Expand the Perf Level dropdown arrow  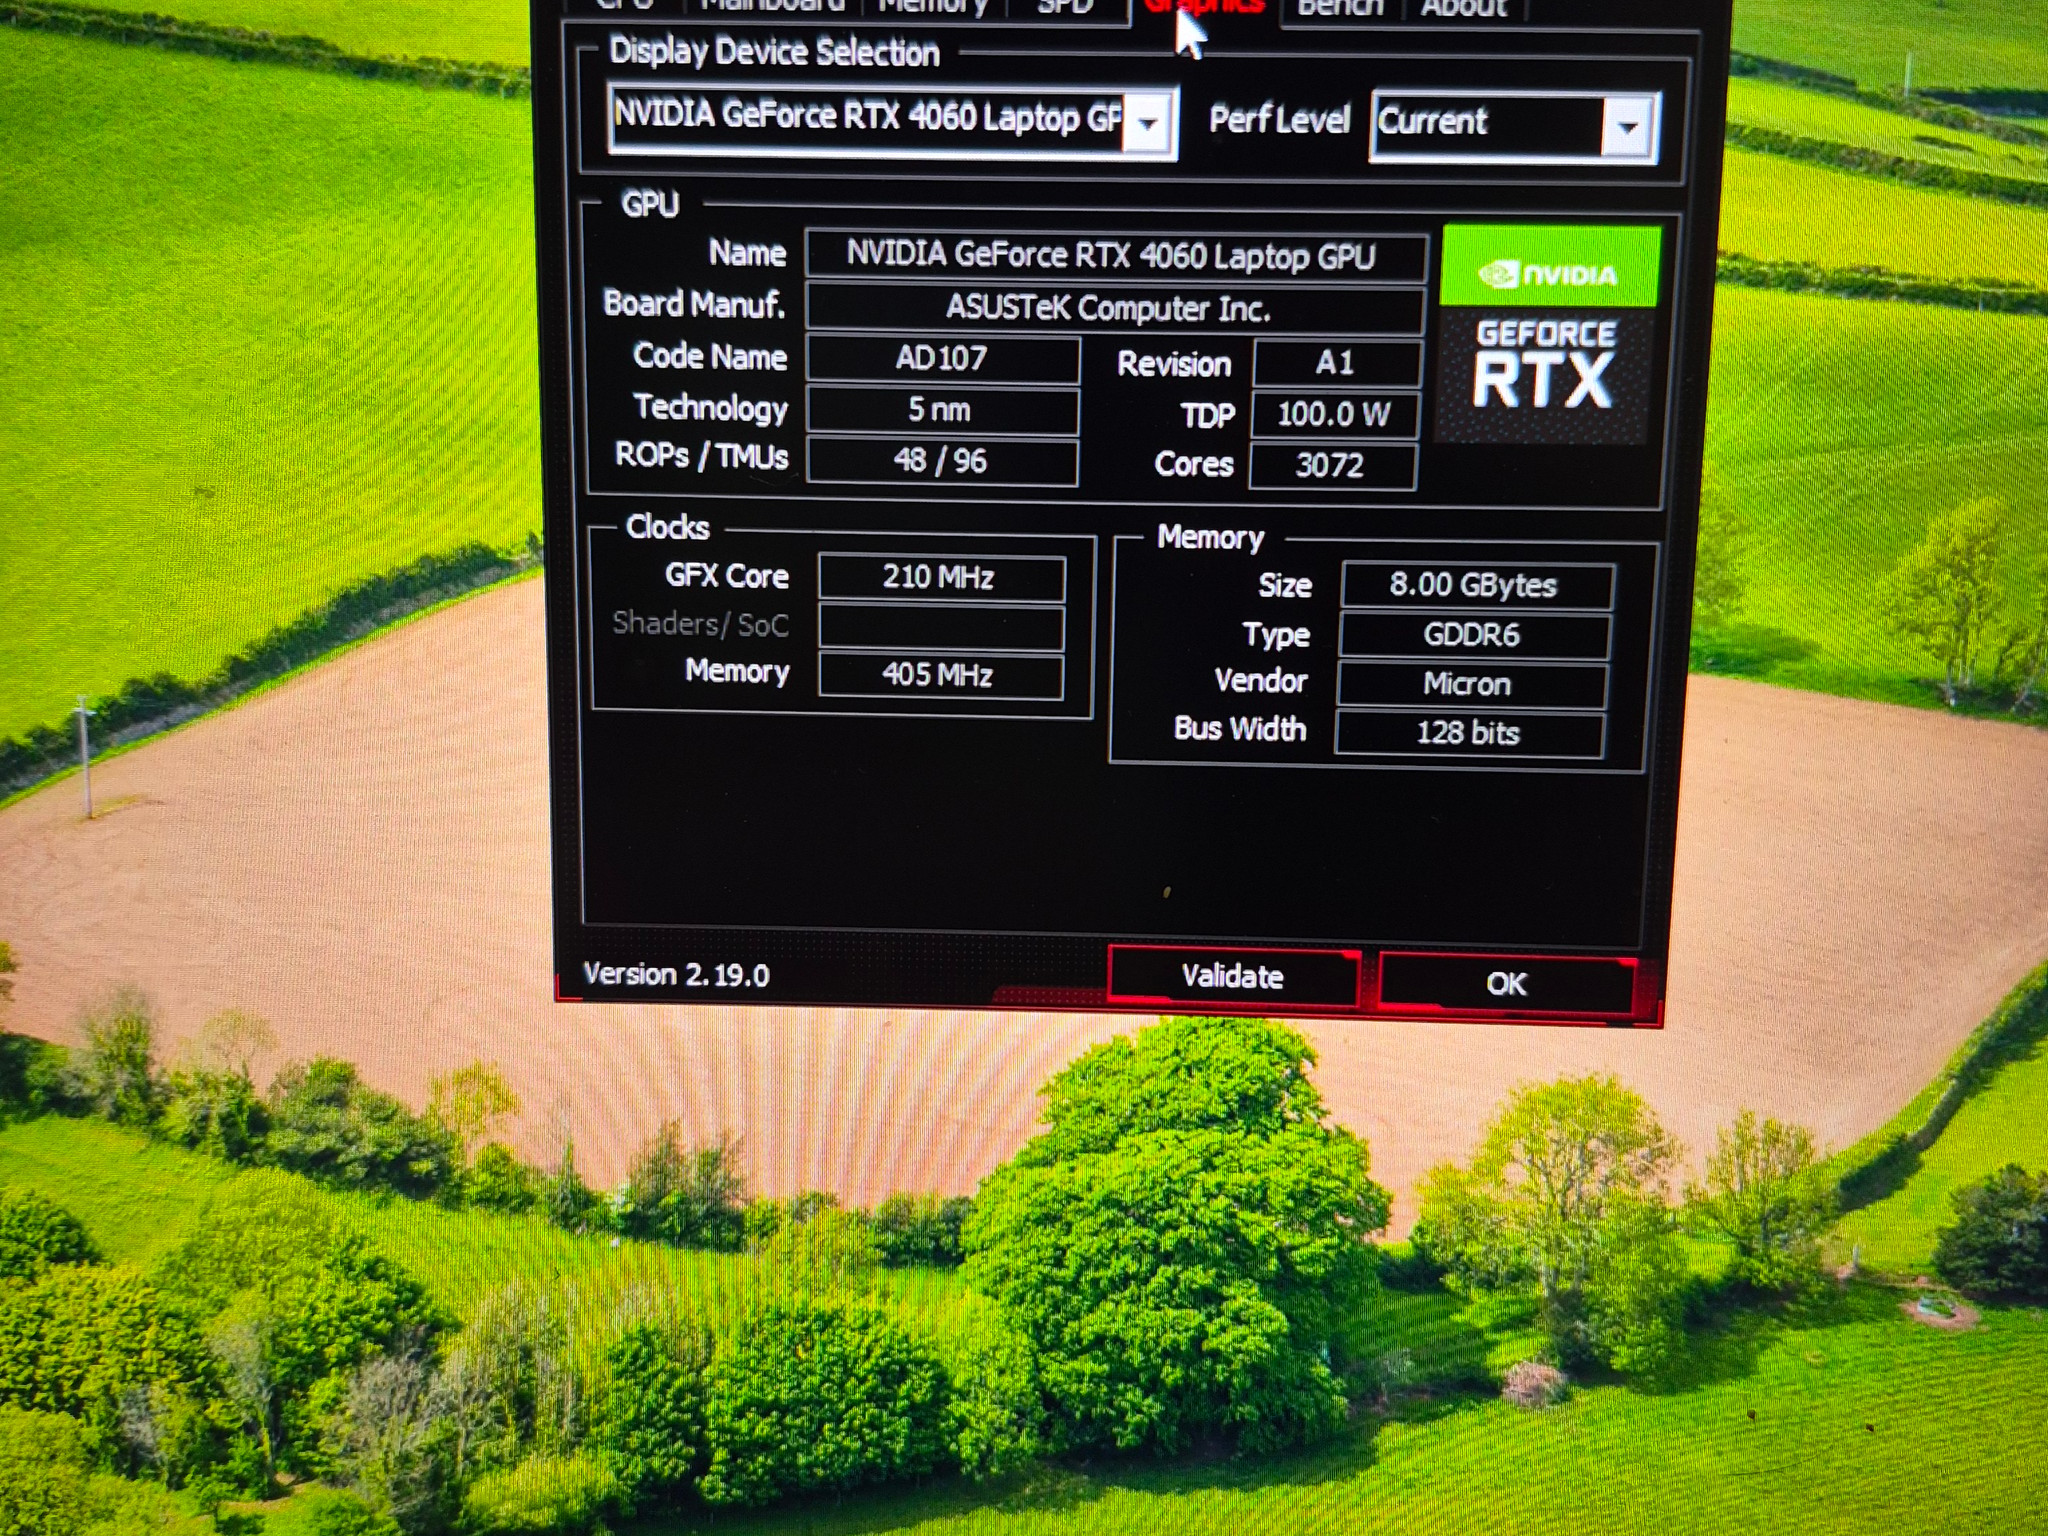click(1627, 127)
